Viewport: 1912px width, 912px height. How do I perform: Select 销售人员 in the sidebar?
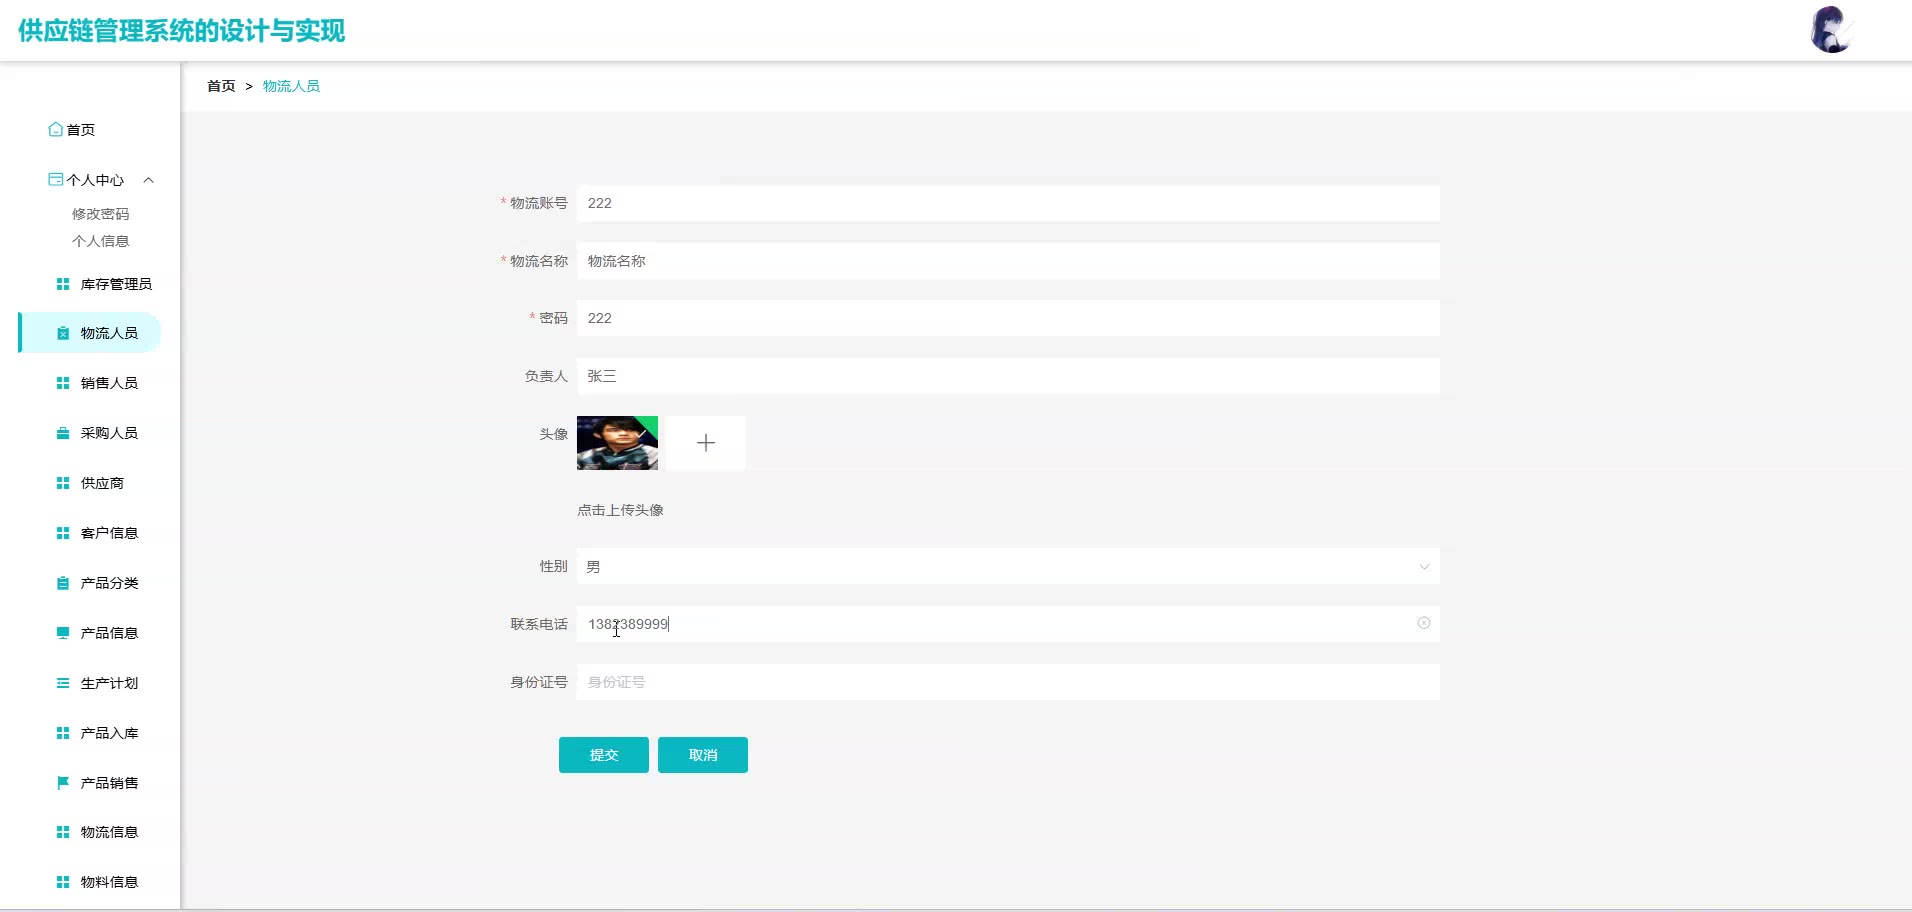109,383
